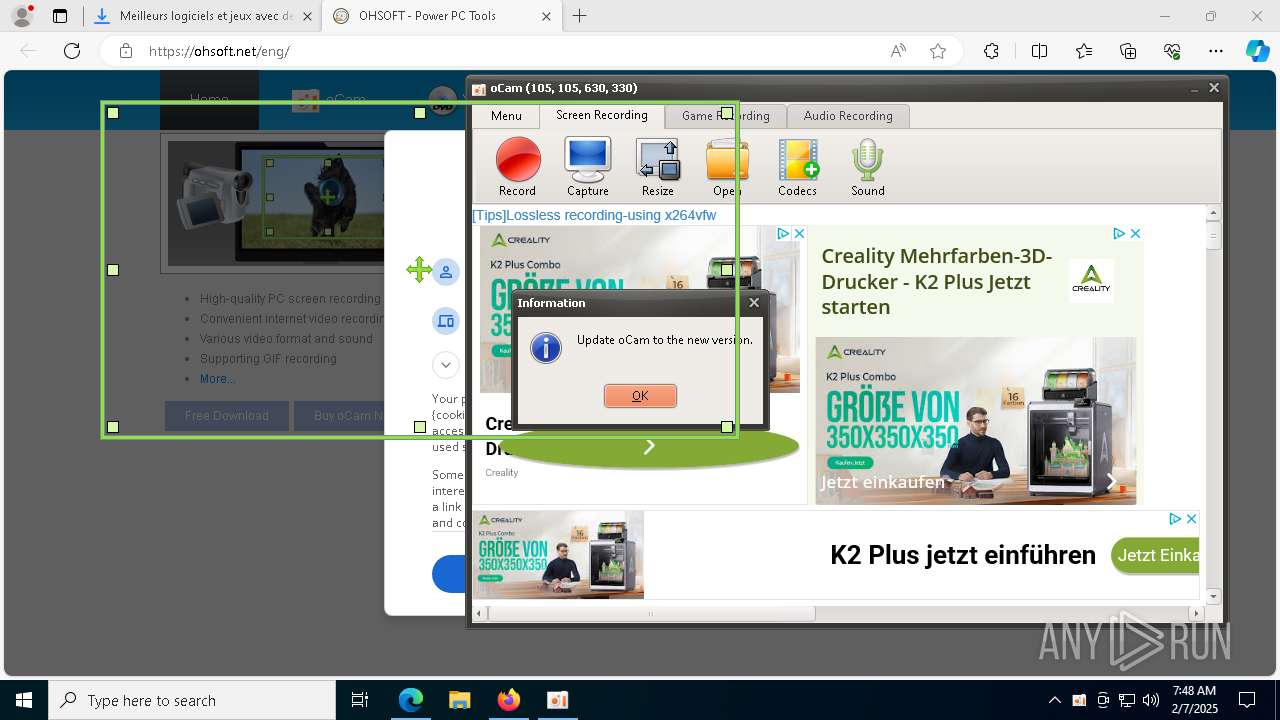Open the Sound settings in oCam
This screenshot has height=720, width=1280.
pos(868,167)
